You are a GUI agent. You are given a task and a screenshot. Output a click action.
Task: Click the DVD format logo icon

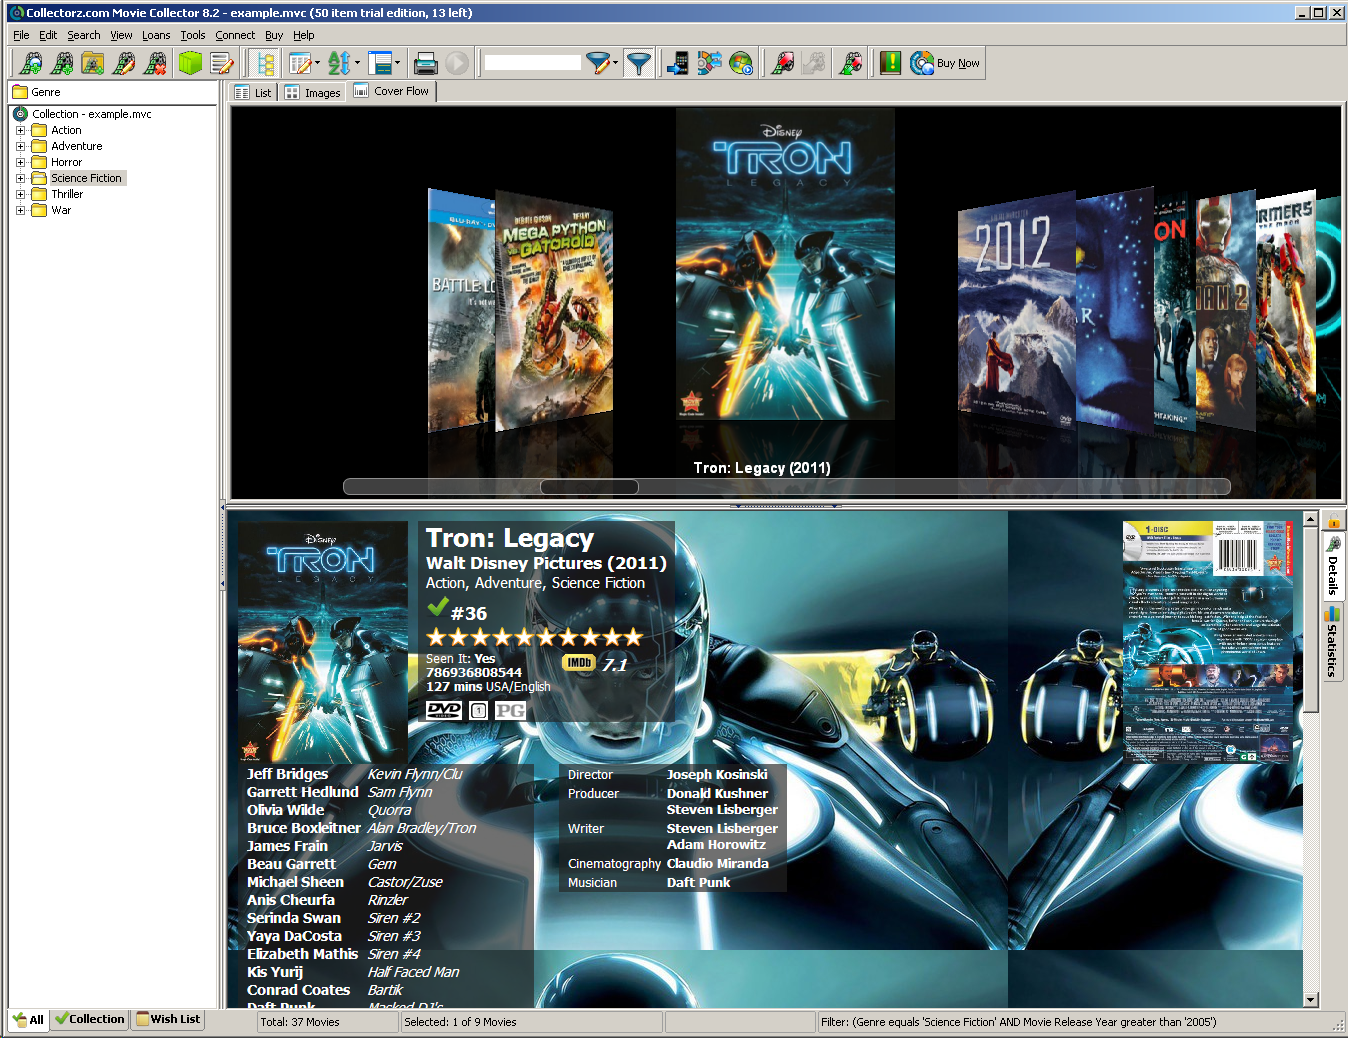pos(444,710)
